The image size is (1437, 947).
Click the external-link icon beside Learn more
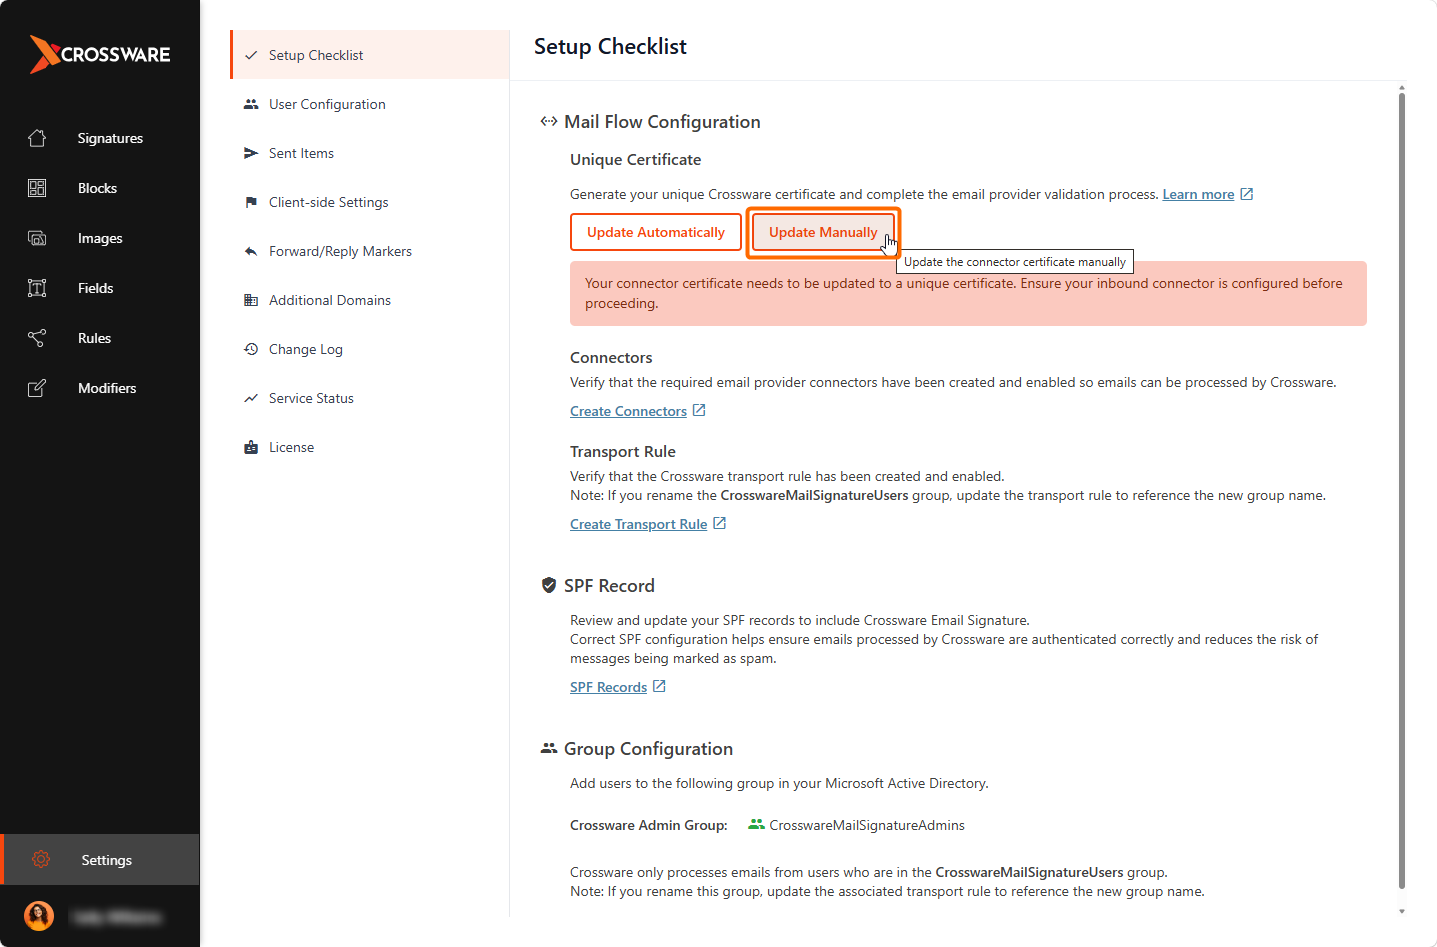coord(1247,194)
